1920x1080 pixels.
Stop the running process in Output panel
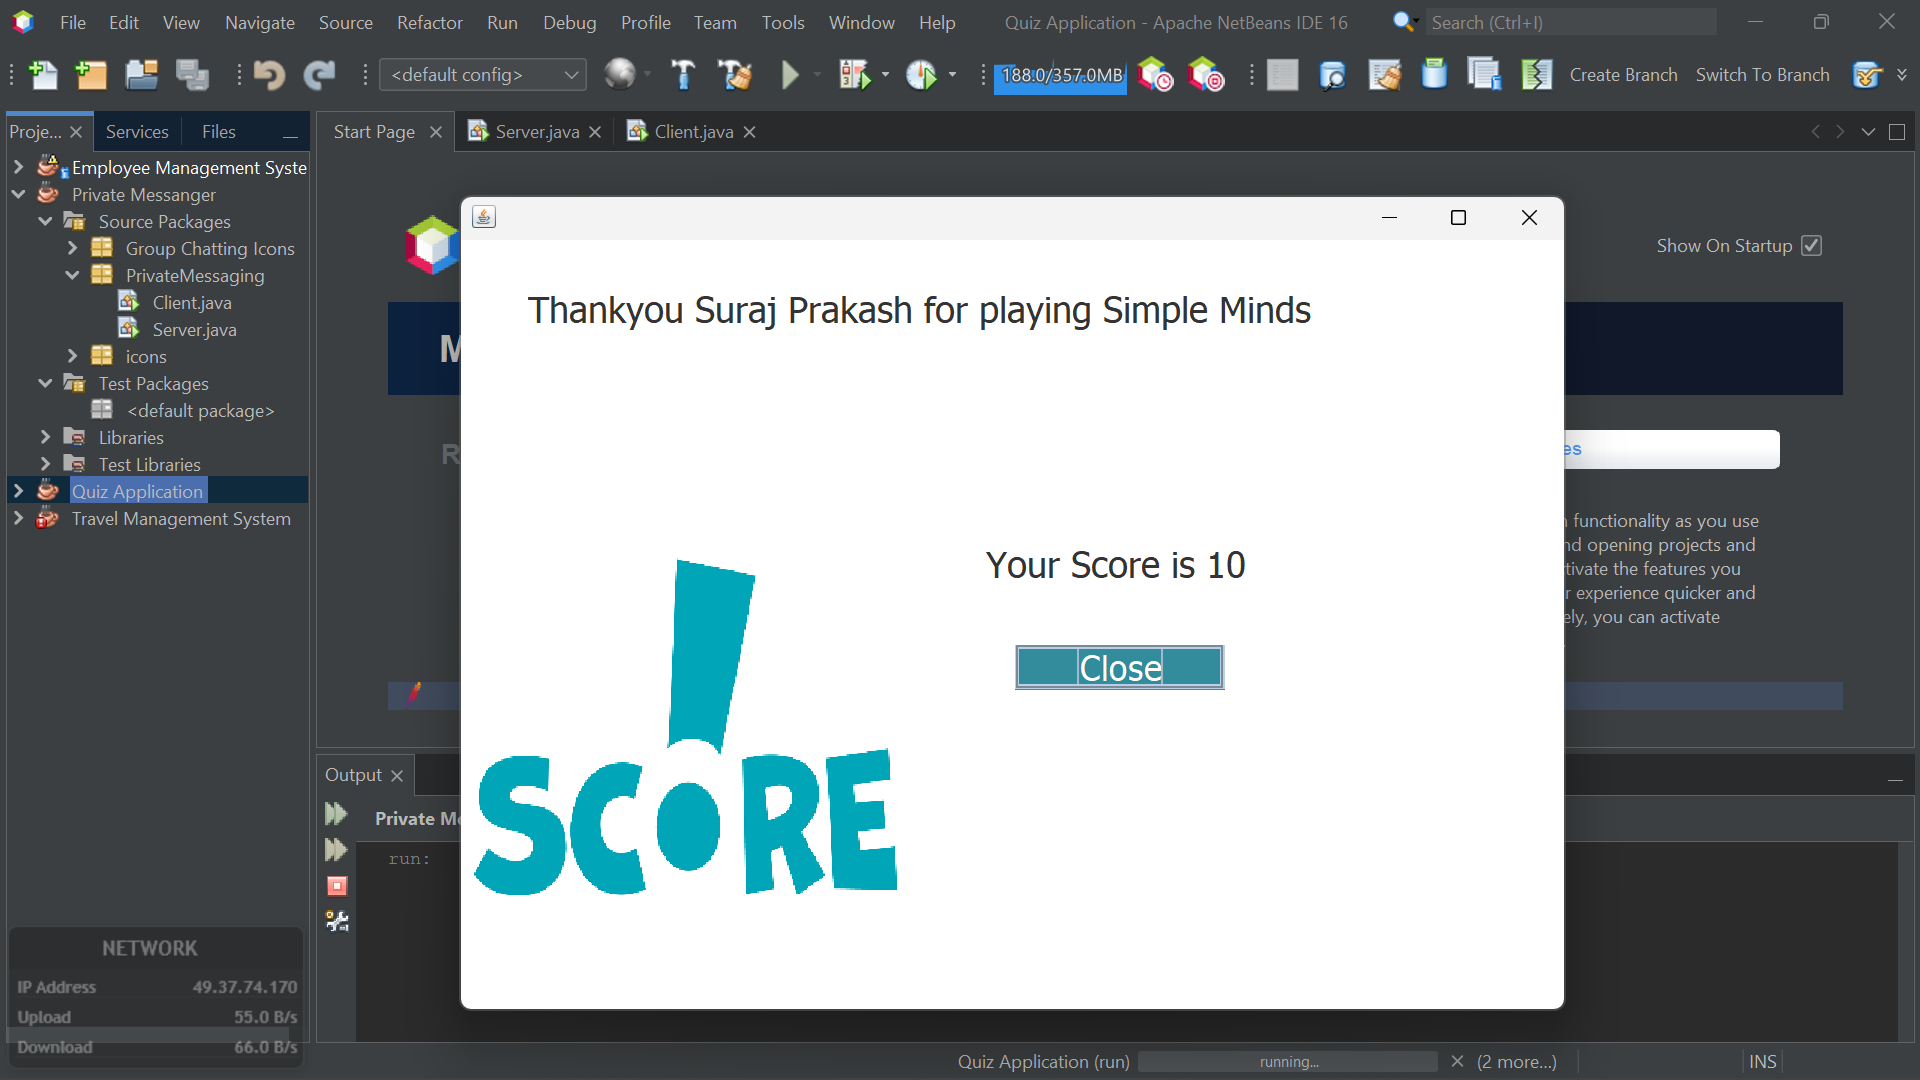pos(337,886)
